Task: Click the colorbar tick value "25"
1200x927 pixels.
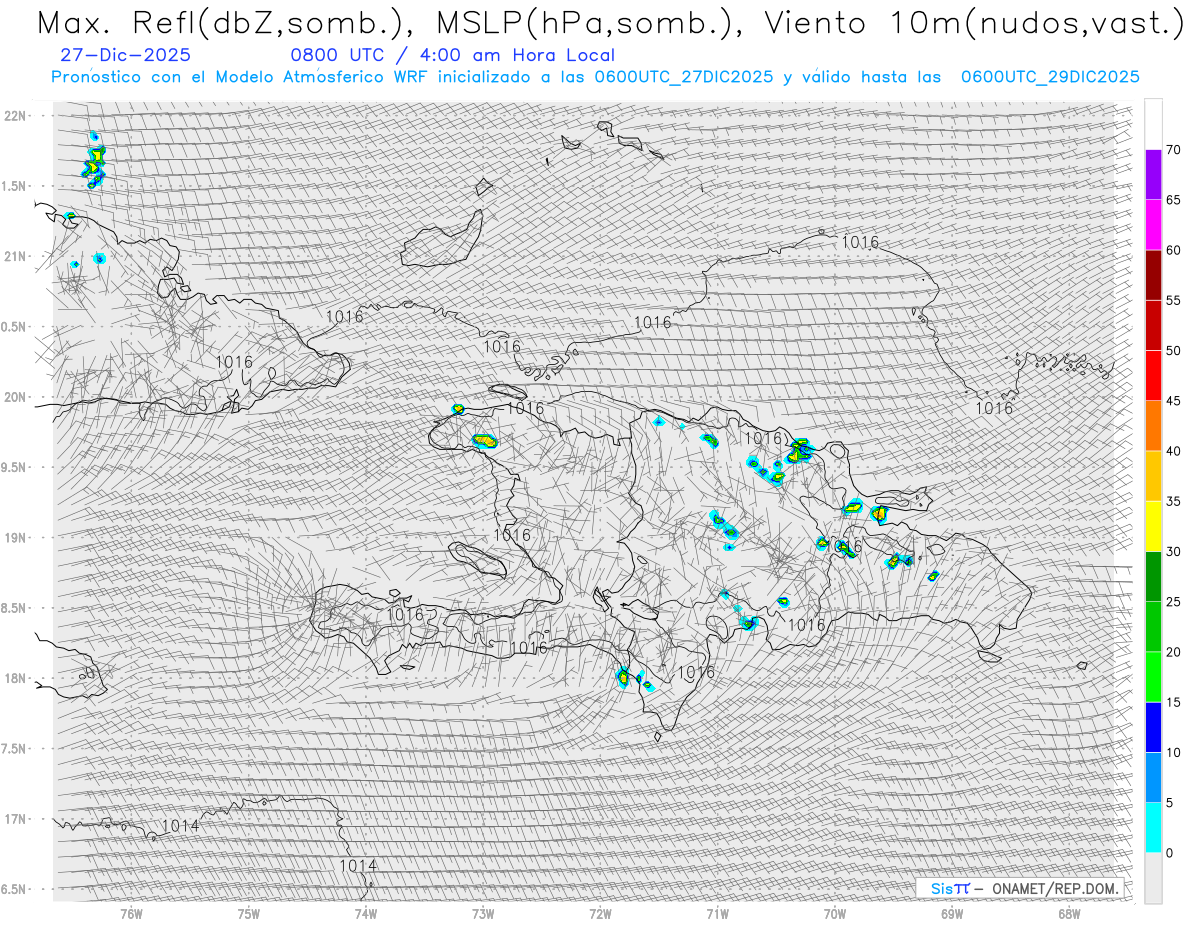Action: coord(1174,602)
